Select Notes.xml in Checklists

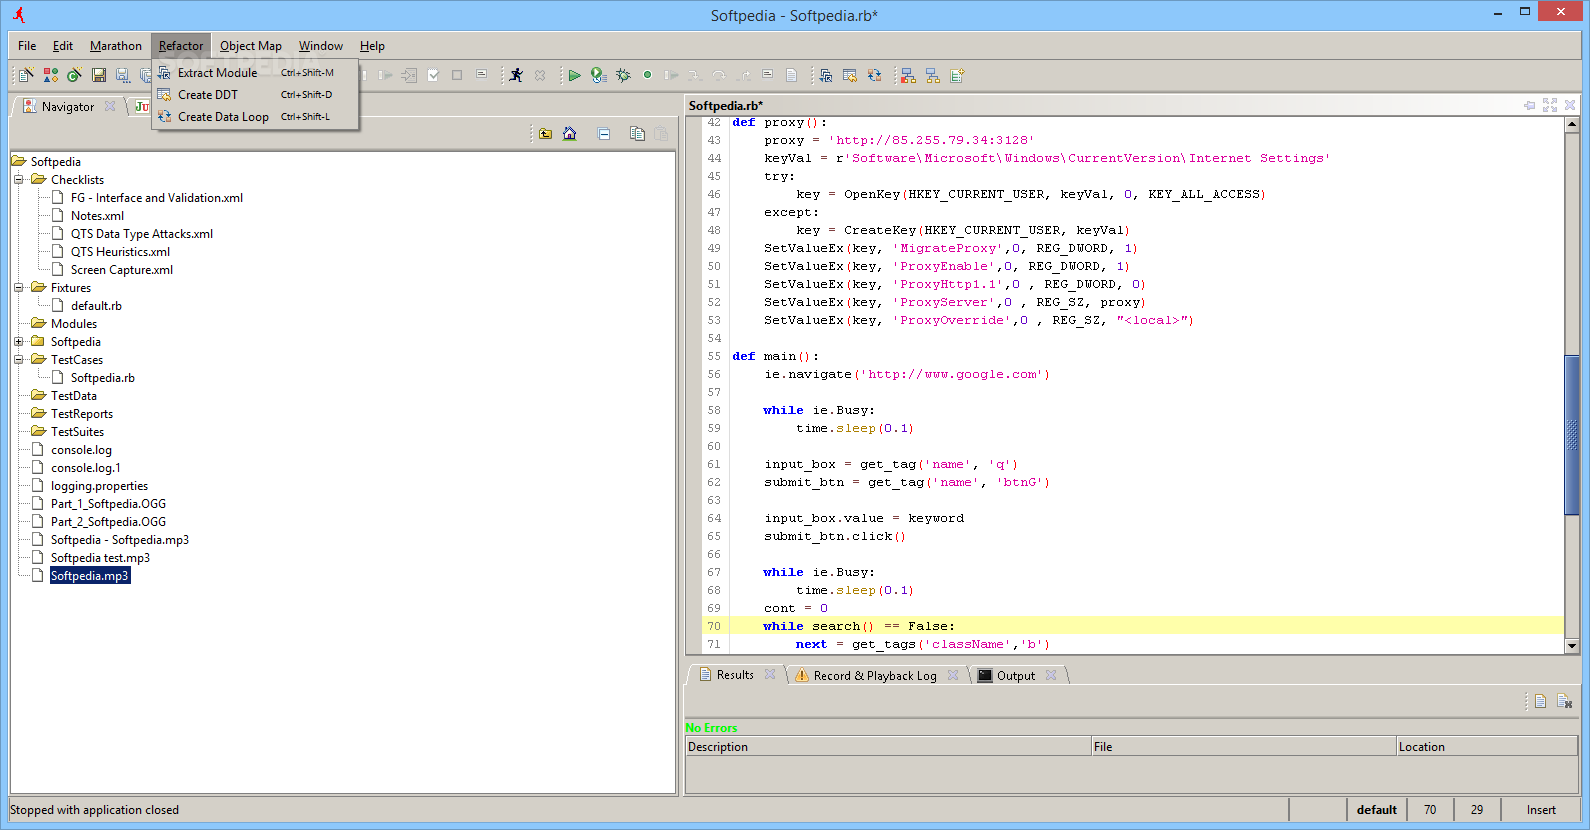[97, 216]
